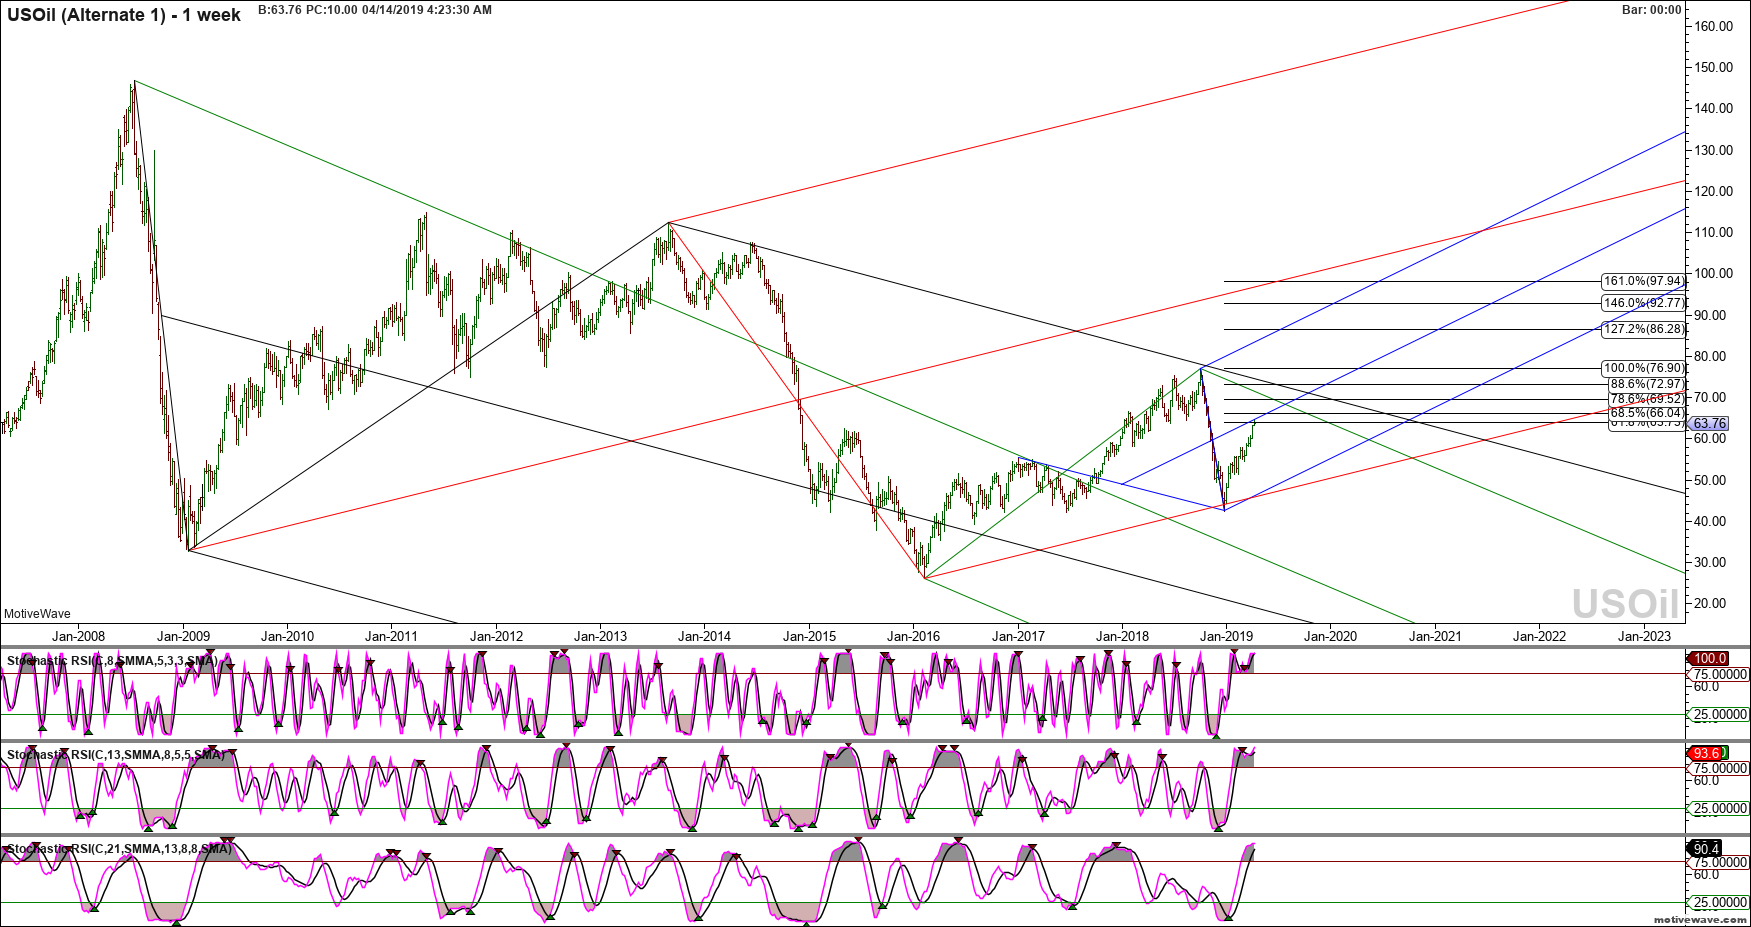Click the Jan-2016 date axis label
This screenshot has height=927, width=1751.
(x=913, y=636)
